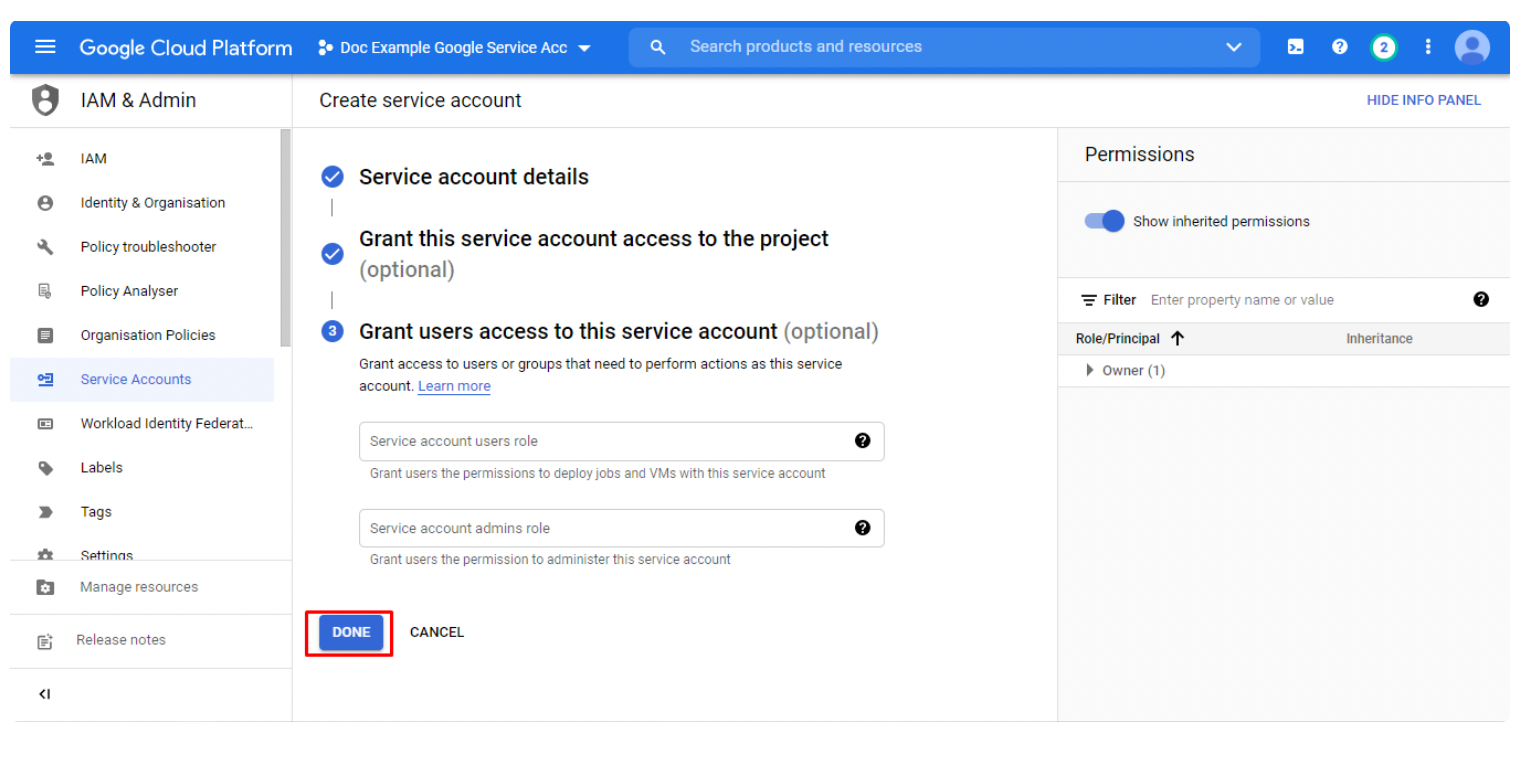This screenshot has height=762, width=1522.
Task: Toggle Show inherited permissions switch
Action: click(1104, 221)
